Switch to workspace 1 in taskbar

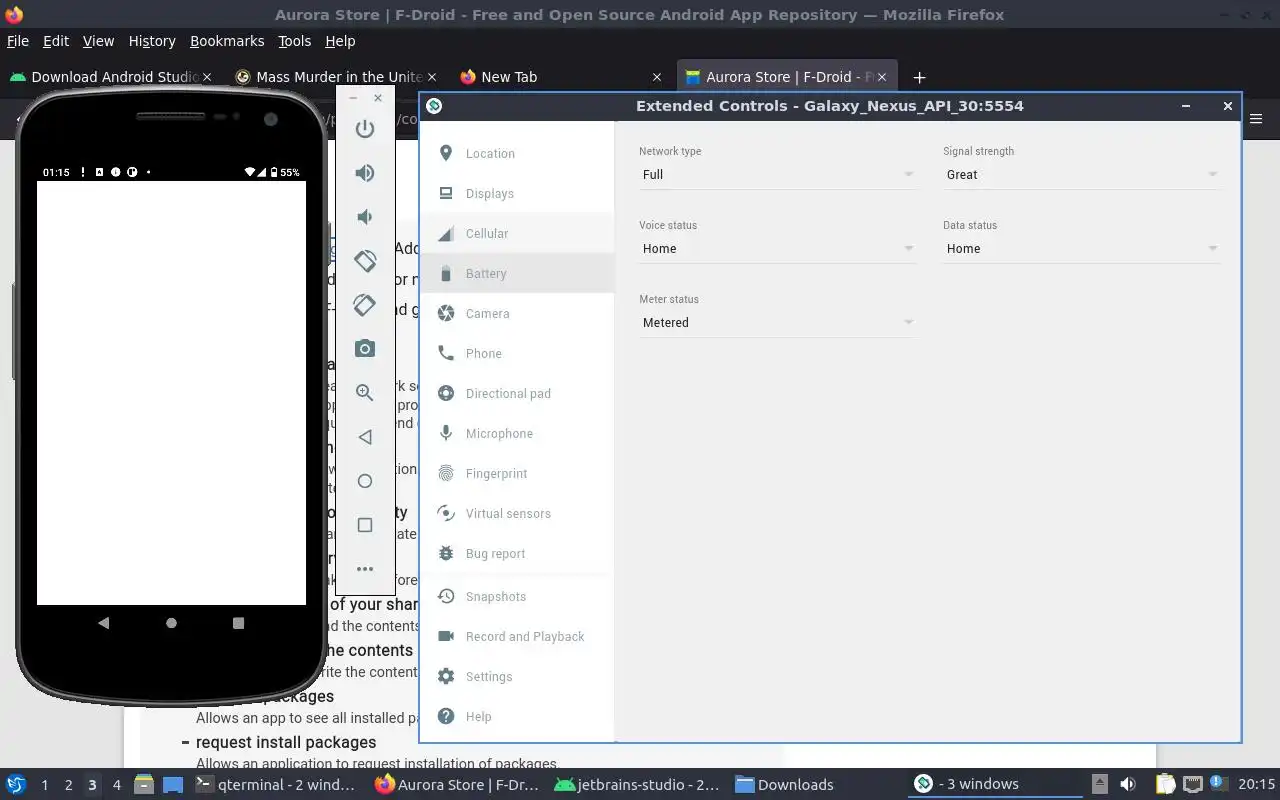coord(44,785)
